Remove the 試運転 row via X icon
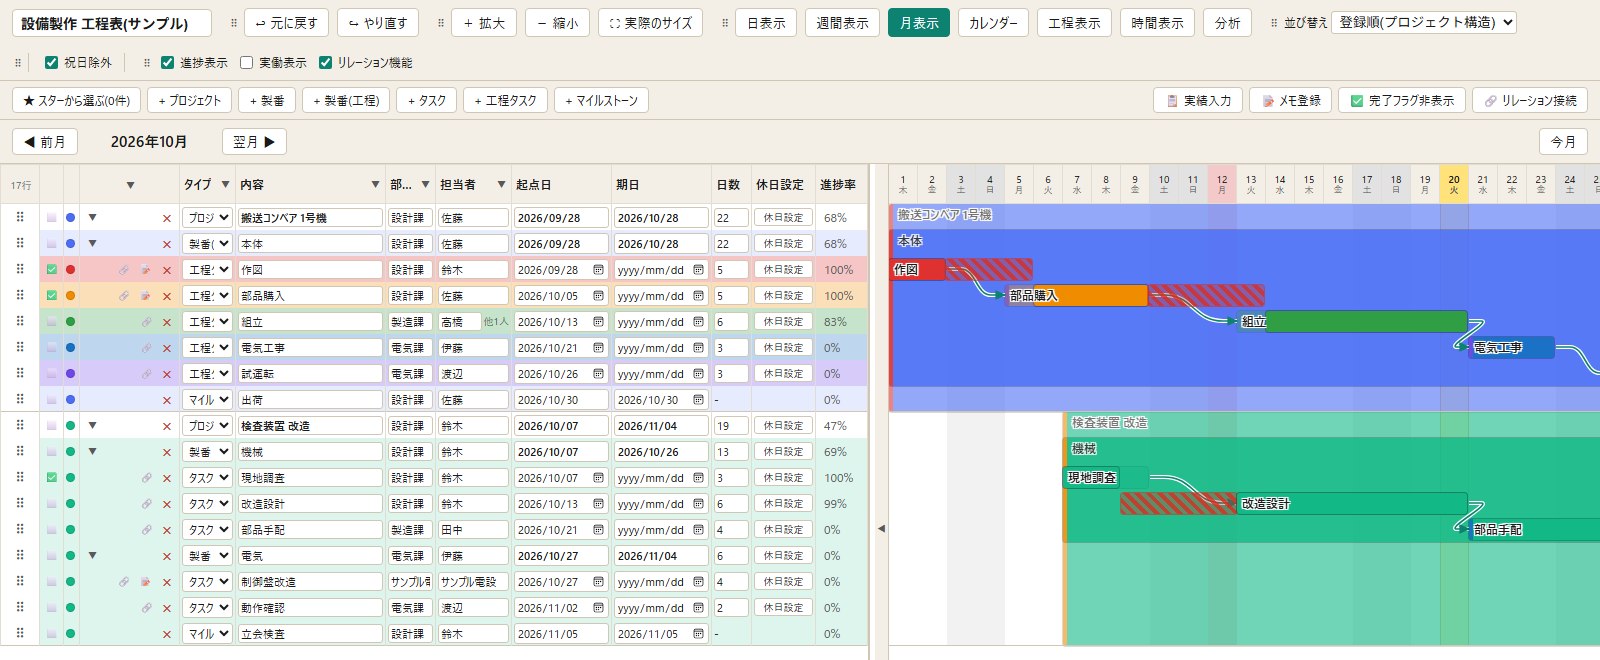The image size is (1600, 660). coord(167,374)
